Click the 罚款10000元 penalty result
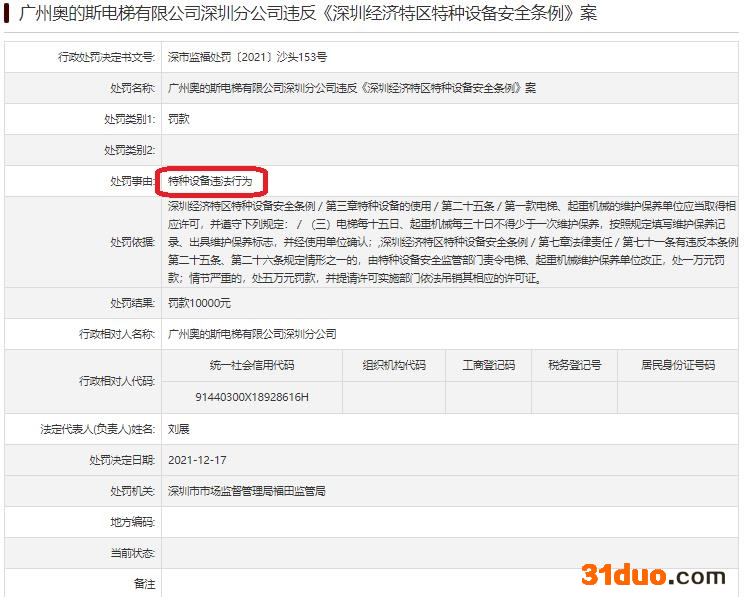The image size is (744, 597). [199, 303]
